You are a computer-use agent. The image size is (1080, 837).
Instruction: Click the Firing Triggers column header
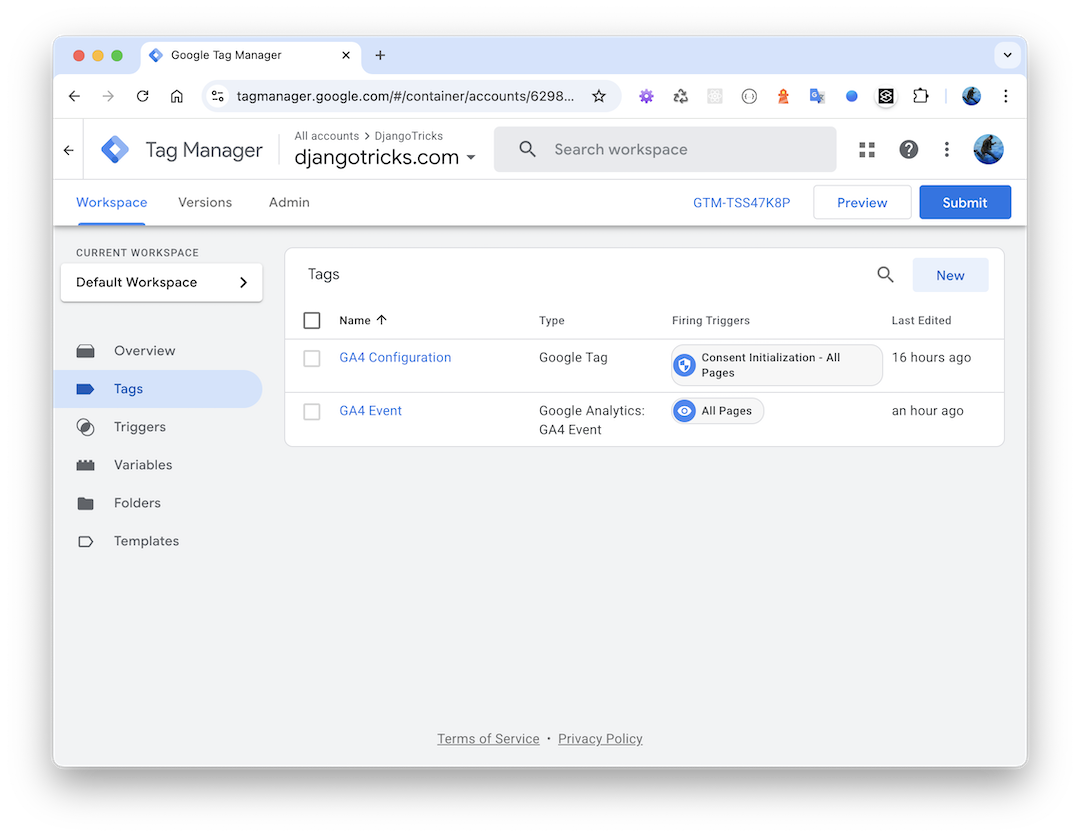[x=711, y=320]
